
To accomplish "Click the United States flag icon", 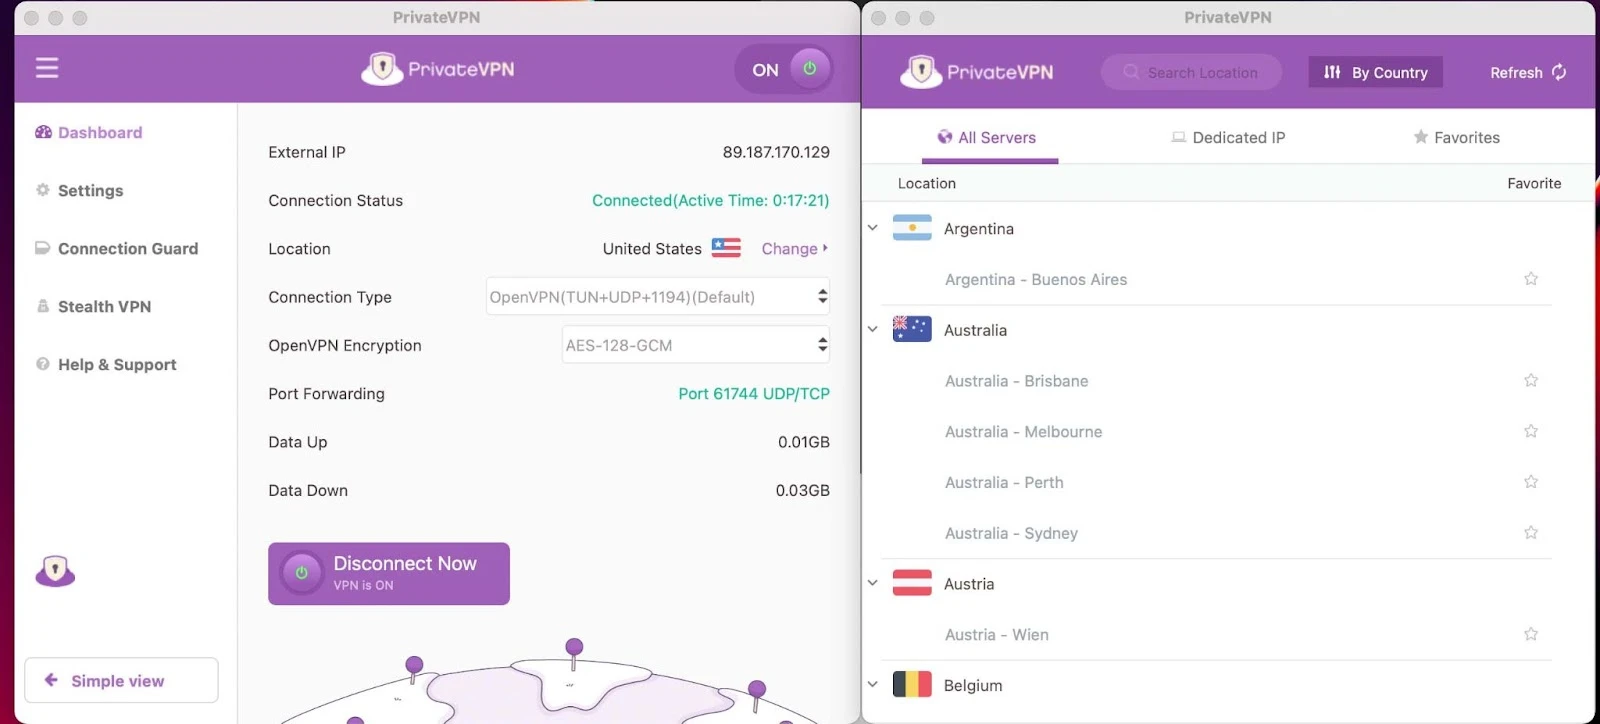I will tap(726, 248).
